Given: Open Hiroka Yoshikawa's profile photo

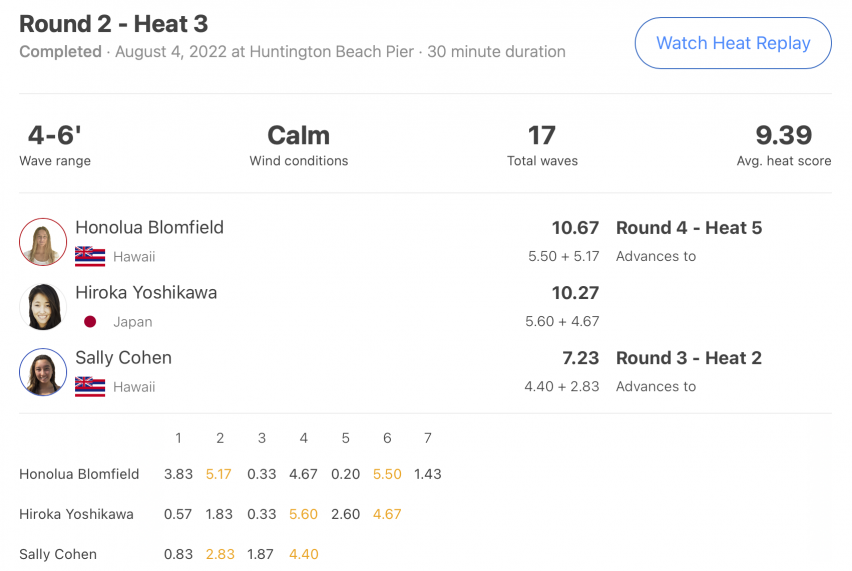Looking at the screenshot, I should click(x=43, y=307).
